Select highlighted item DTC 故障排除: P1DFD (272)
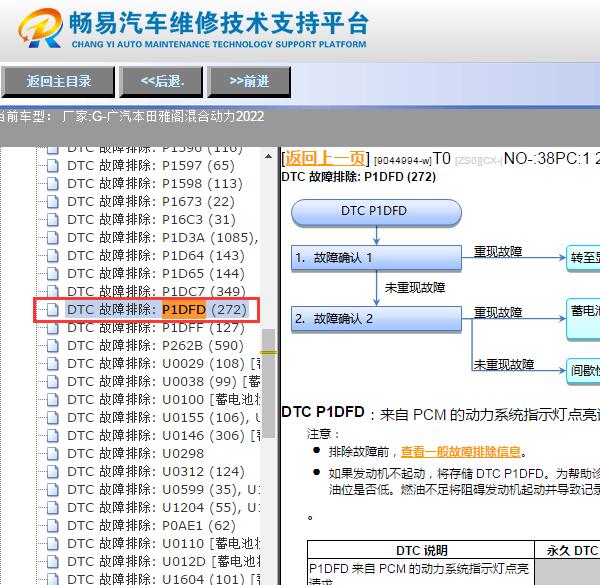 (x=157, y=310)
